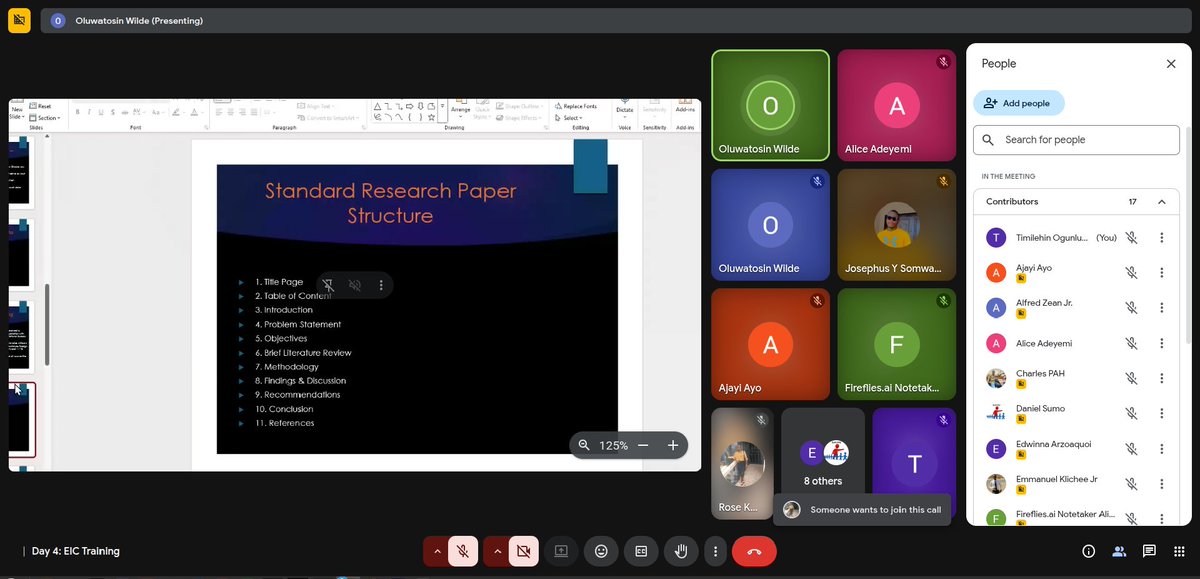Image resolution: width=1200 pixels, height=579 pixels.
Task: Open meeting details info icon
Action: pos(1088,550)
